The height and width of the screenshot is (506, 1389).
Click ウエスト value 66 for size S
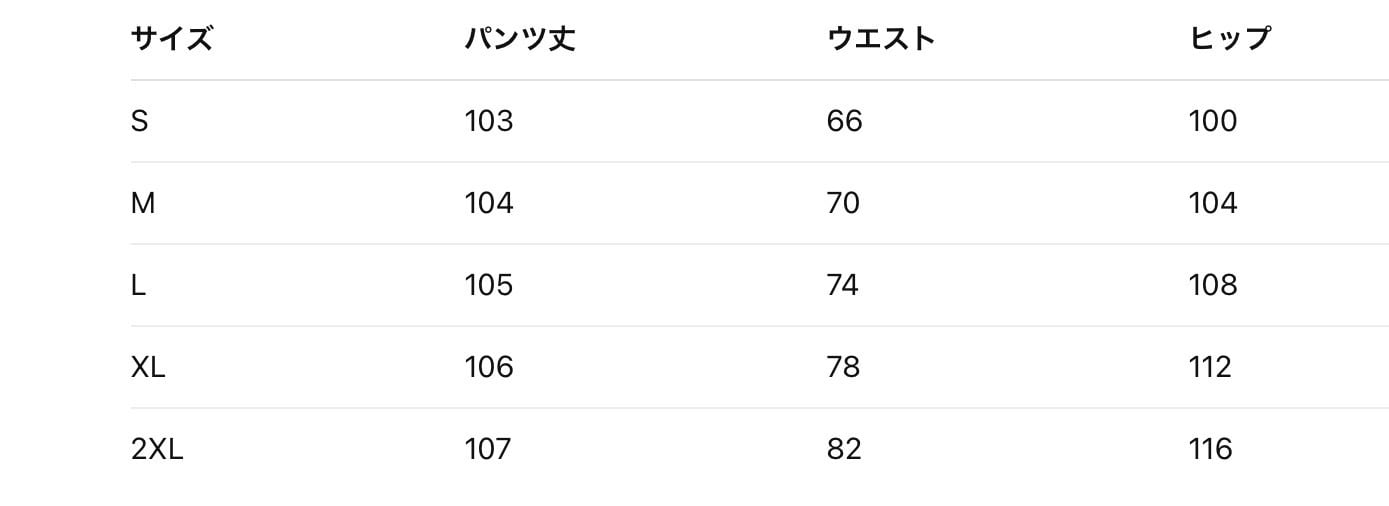pos(844,121)
